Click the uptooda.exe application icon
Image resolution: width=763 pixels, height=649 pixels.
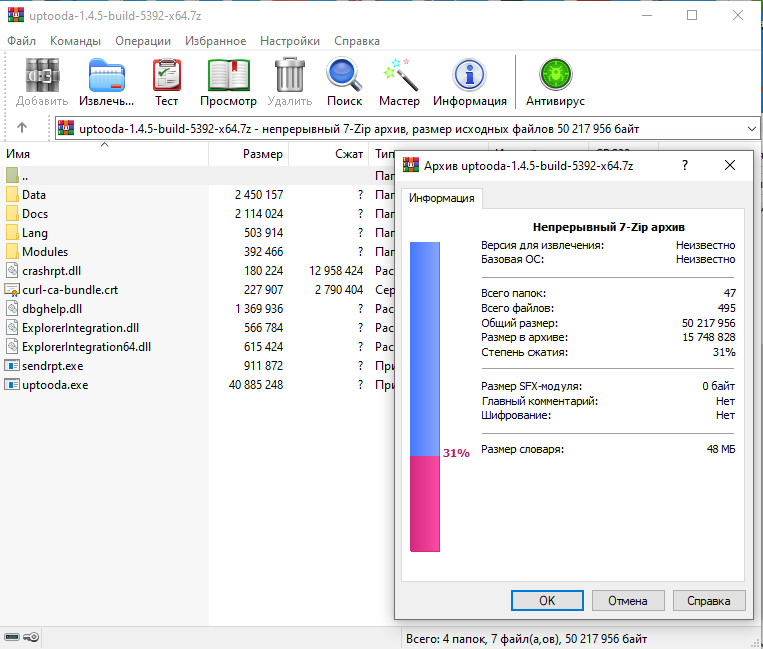pyautogui.click(x=12, y=384)
